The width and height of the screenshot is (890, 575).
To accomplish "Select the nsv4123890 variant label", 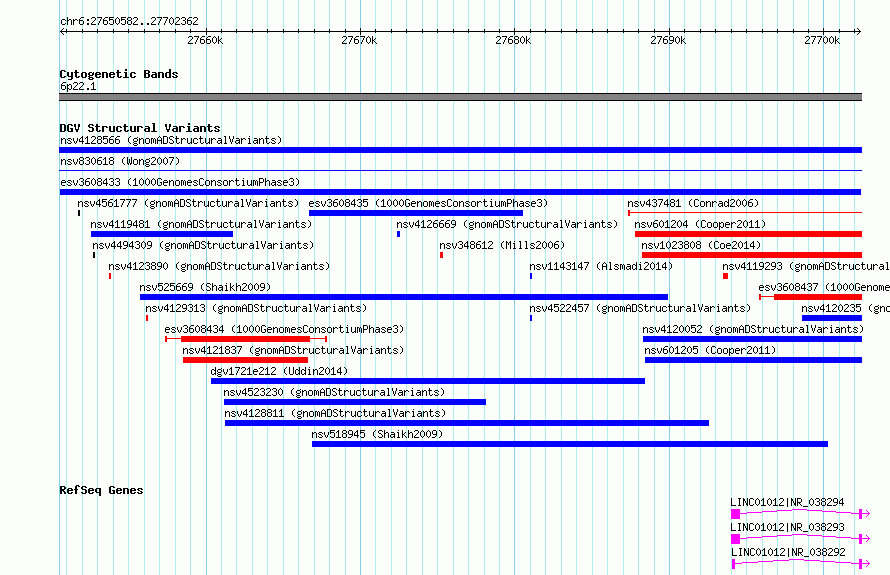I will pos(219,266).
